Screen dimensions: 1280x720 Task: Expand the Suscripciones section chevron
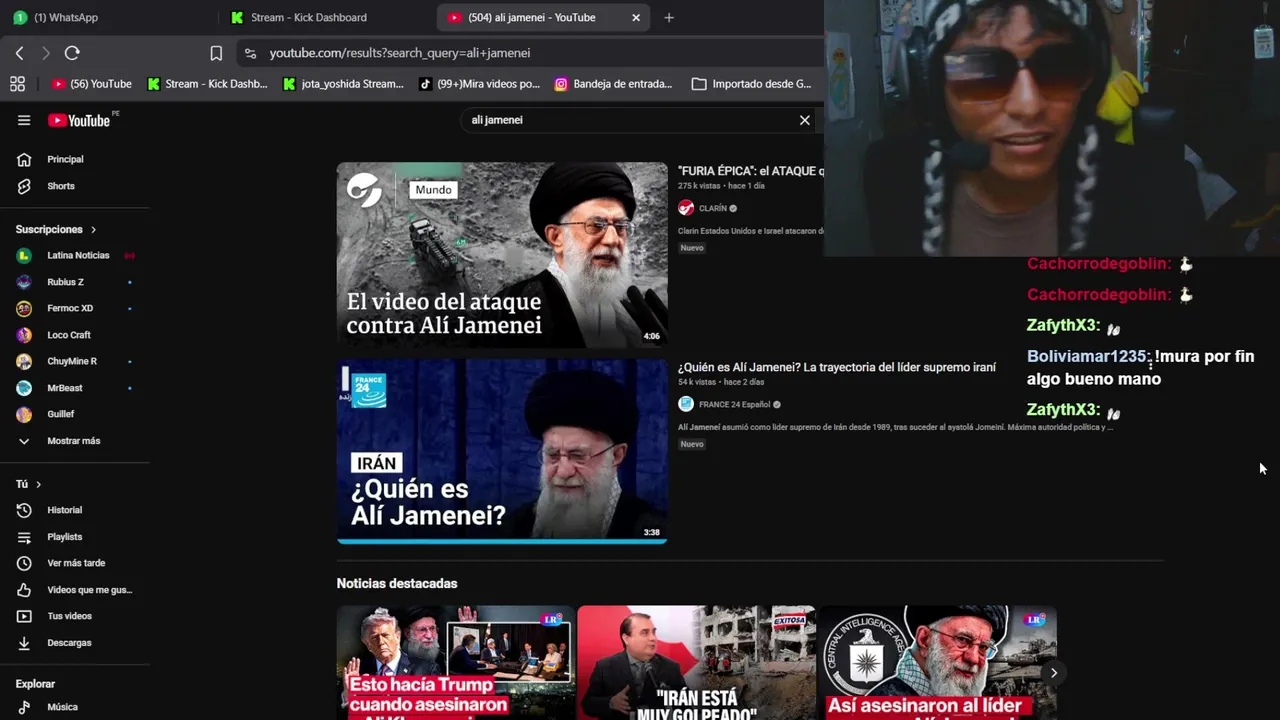pyautogui.click(x=94, y=230)
